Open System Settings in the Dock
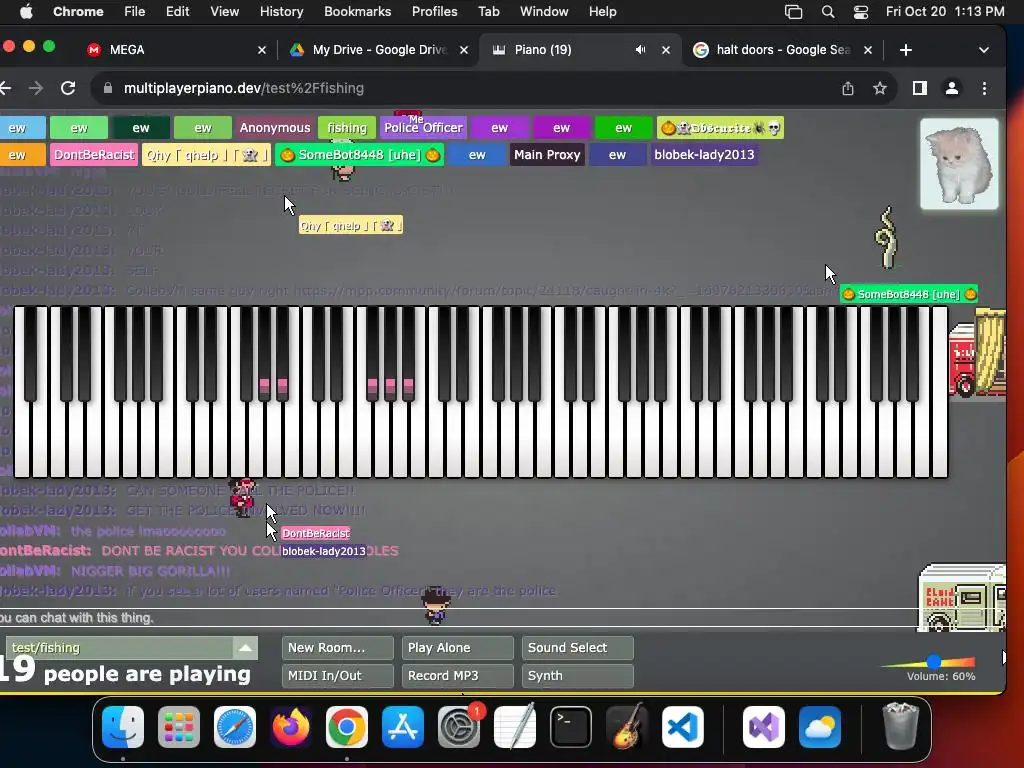1024x768 pixels. pyautogui.click(x=458, y=726)
